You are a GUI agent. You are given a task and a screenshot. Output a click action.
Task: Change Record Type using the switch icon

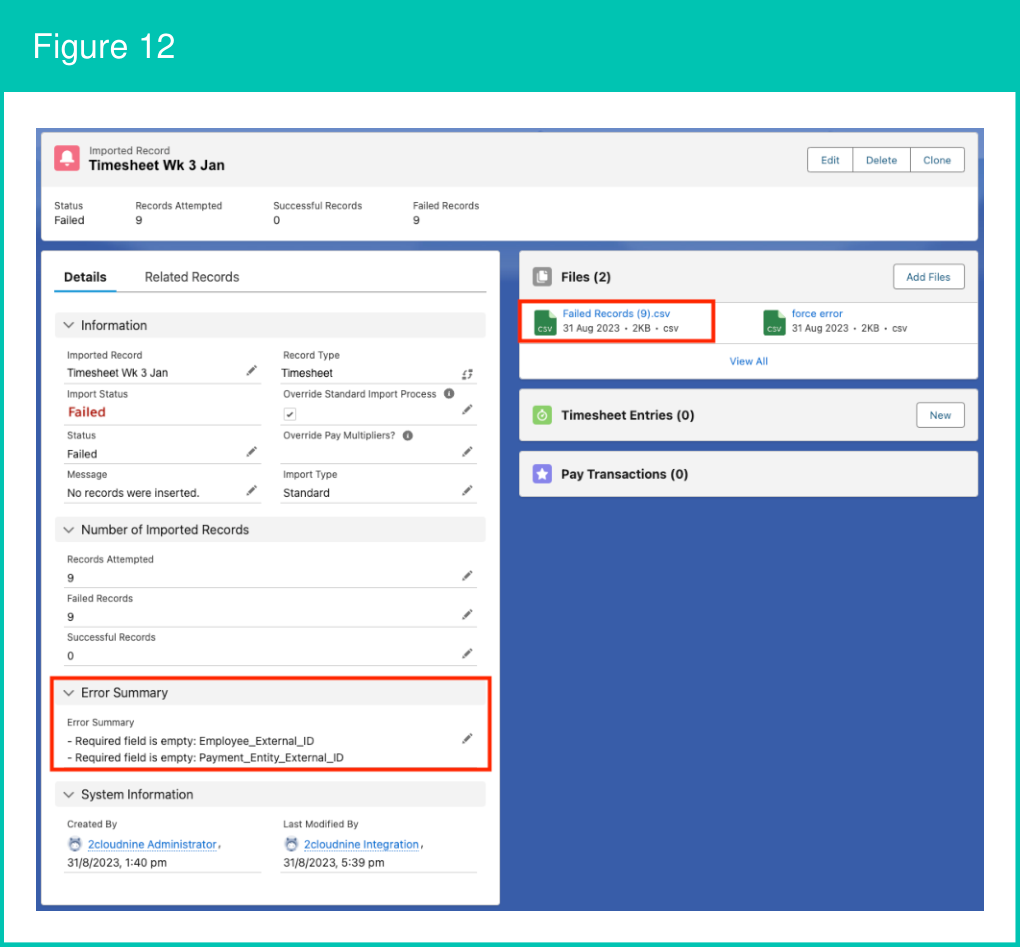click(467, 374)
